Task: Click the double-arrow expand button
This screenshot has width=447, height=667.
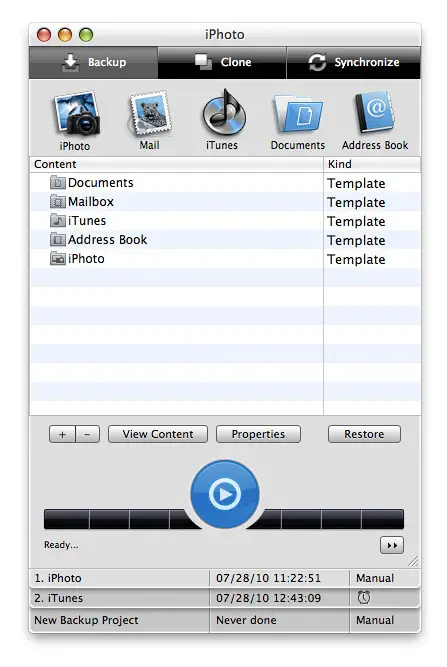Action: tap(392, 545)
